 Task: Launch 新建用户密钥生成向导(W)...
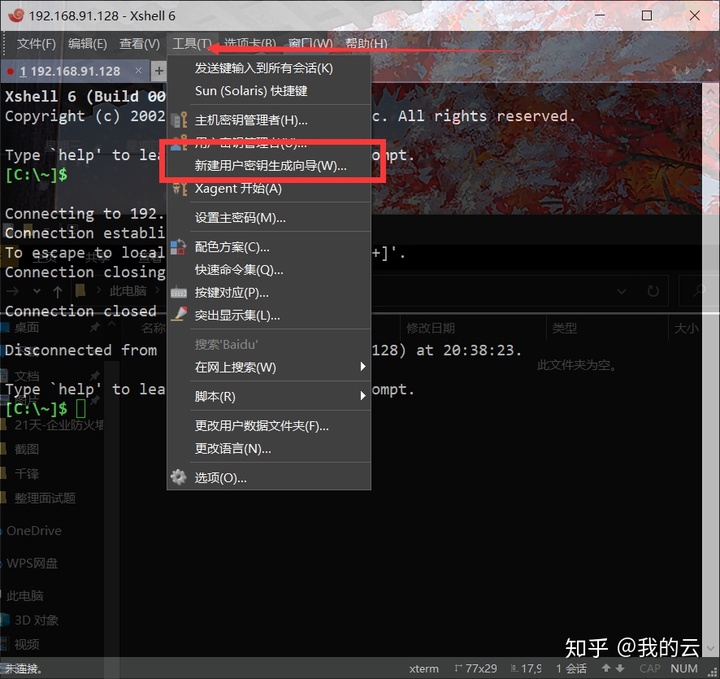coord(270,165)
